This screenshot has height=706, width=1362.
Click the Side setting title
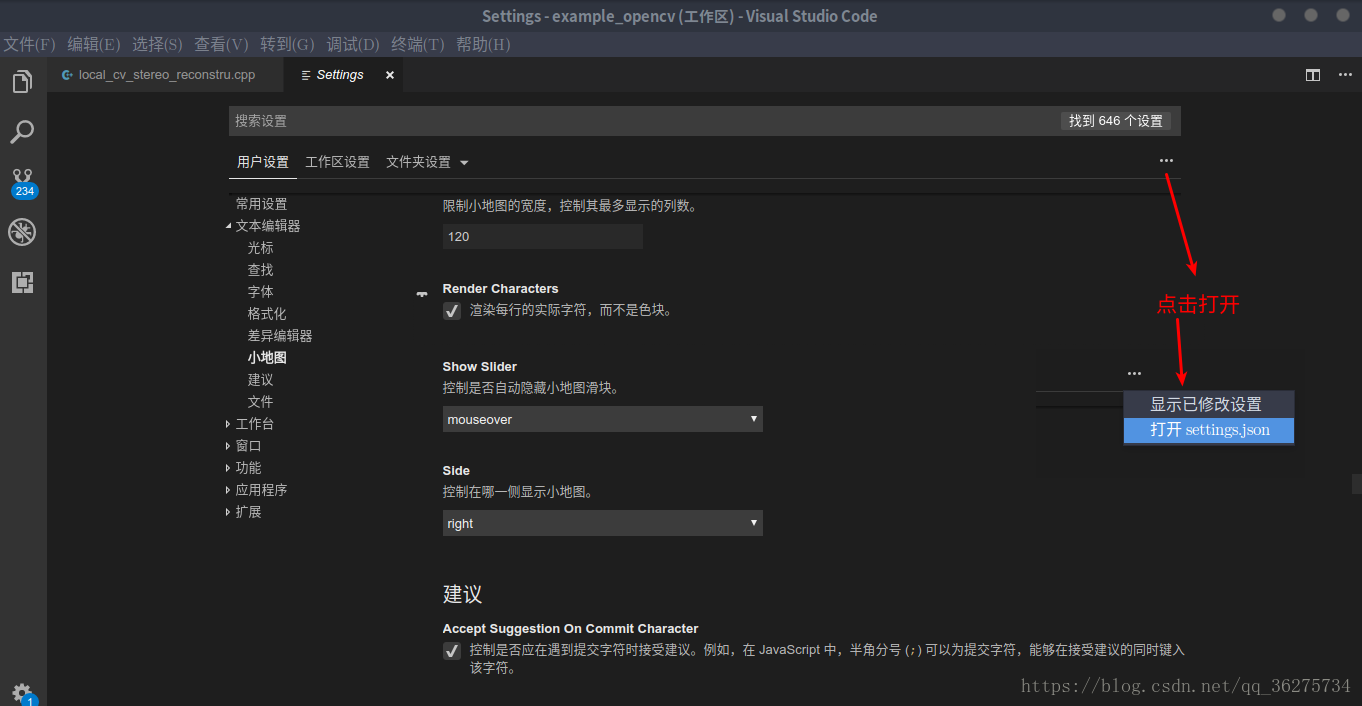click(x=456, y=471)
